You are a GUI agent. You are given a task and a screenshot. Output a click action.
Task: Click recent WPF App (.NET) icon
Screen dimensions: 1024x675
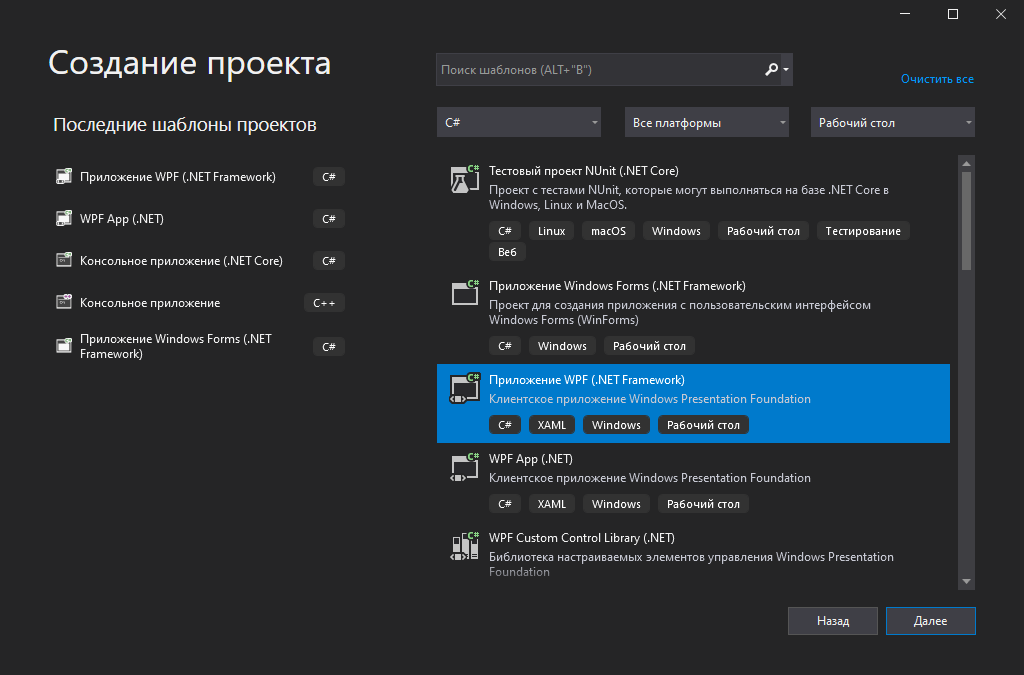point(63,218)
